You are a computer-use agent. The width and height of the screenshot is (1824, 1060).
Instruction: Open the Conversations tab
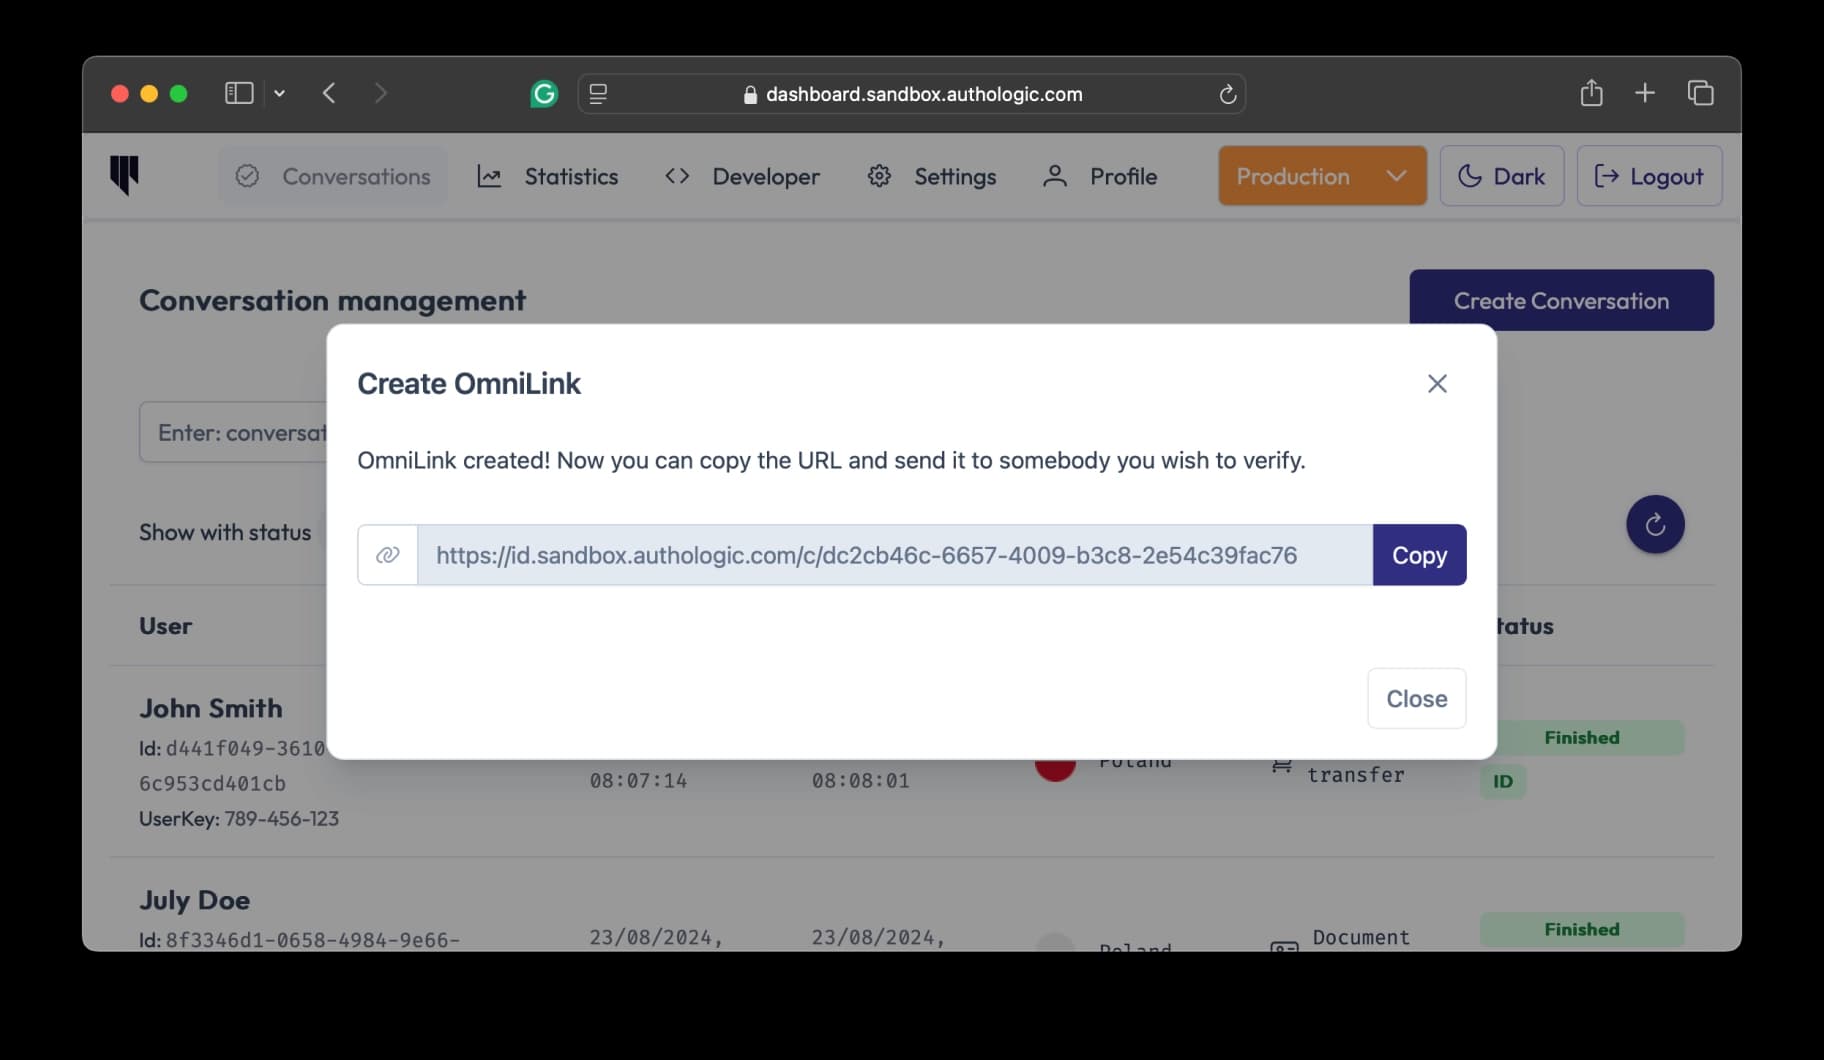pos(333,176)
